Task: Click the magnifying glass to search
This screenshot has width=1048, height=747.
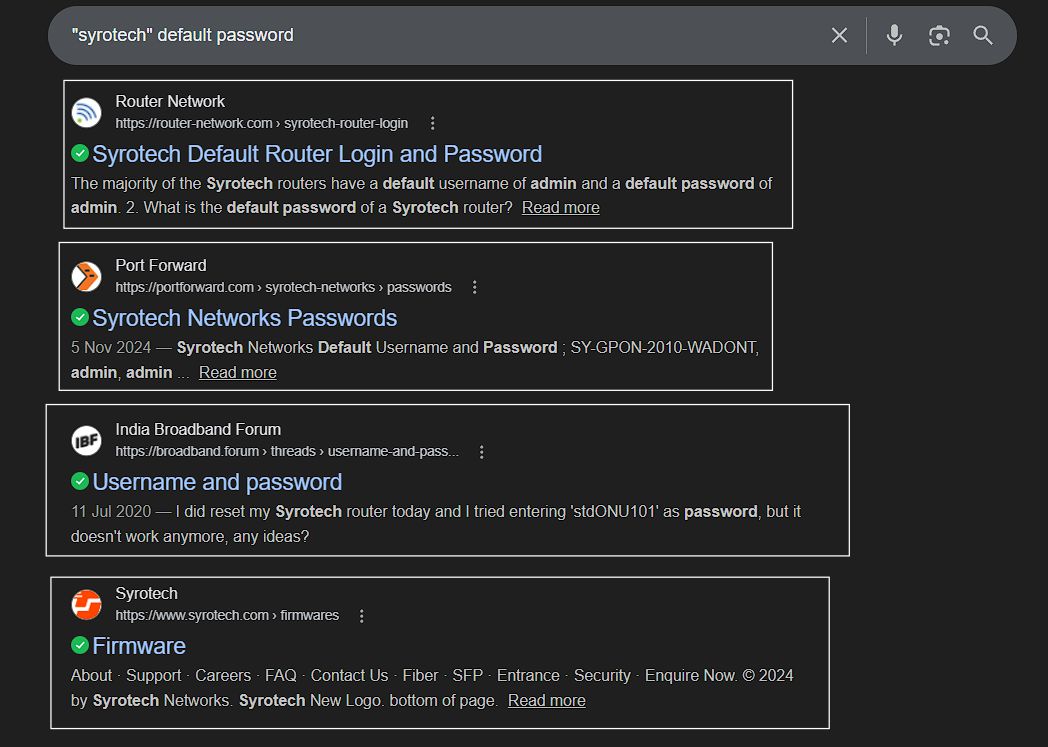Action: pos(982,35)
